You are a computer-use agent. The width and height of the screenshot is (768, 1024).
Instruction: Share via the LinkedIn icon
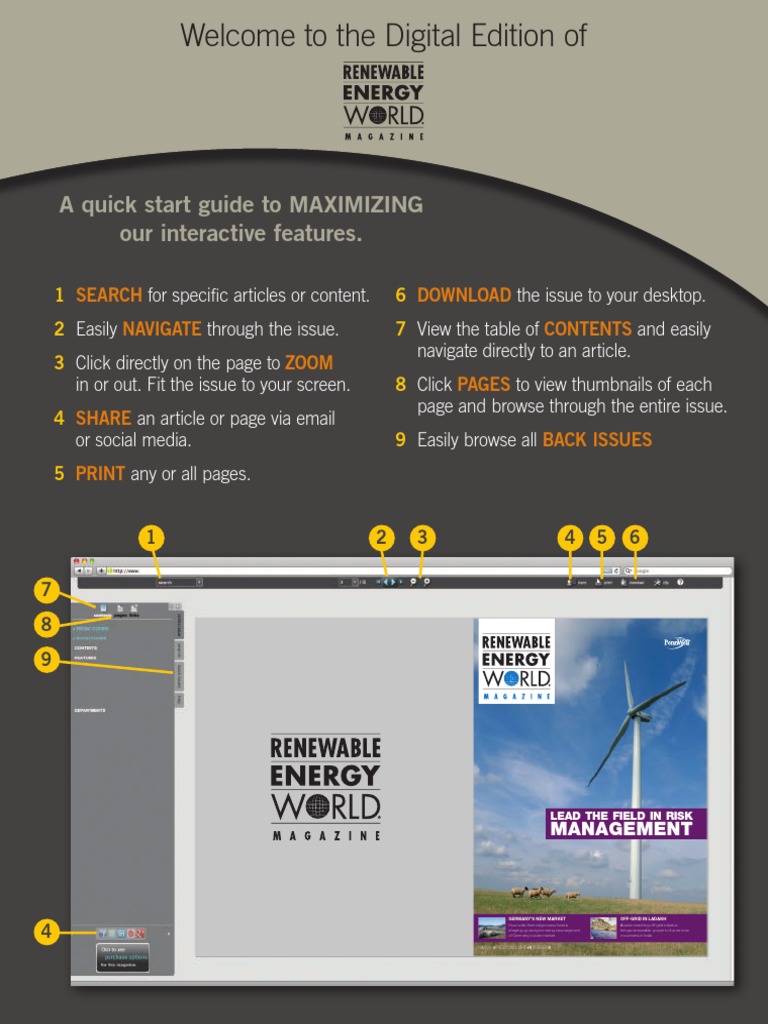pos(121,933)
